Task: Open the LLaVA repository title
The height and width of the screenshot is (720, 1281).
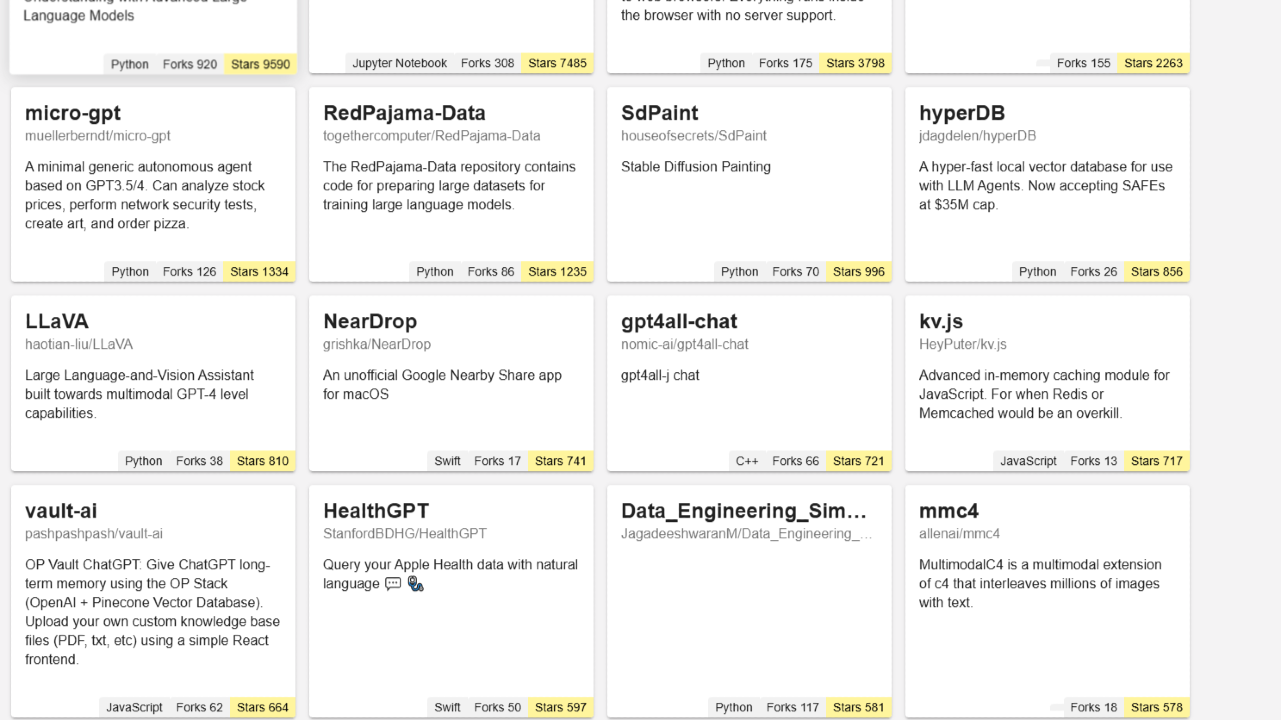Action: pyautogui.click(x=57, y=321)
